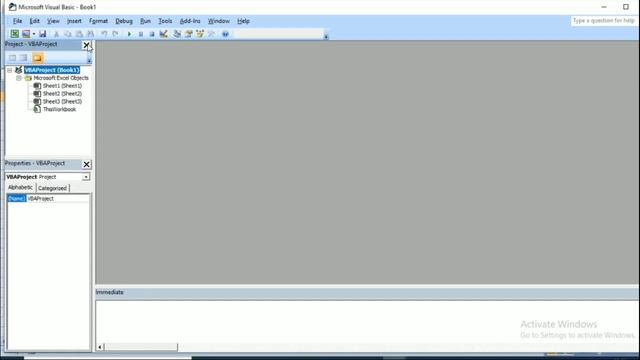Collapse the VBAProject (Book1) tree node

9,70
